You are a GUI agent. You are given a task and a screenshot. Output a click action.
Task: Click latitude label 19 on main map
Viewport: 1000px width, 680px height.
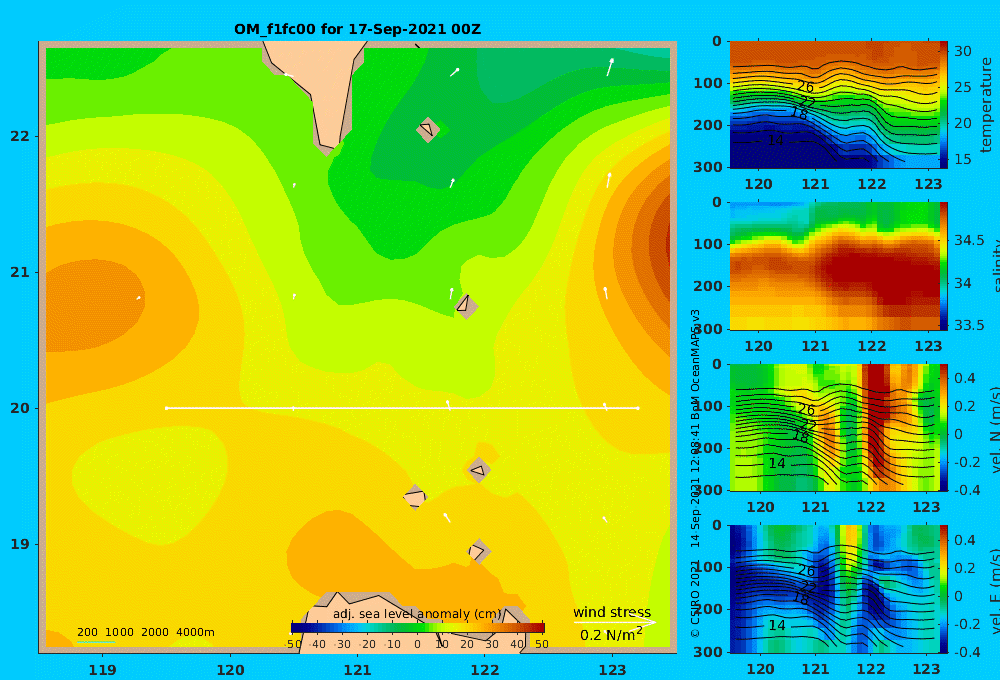click(20, 544)
